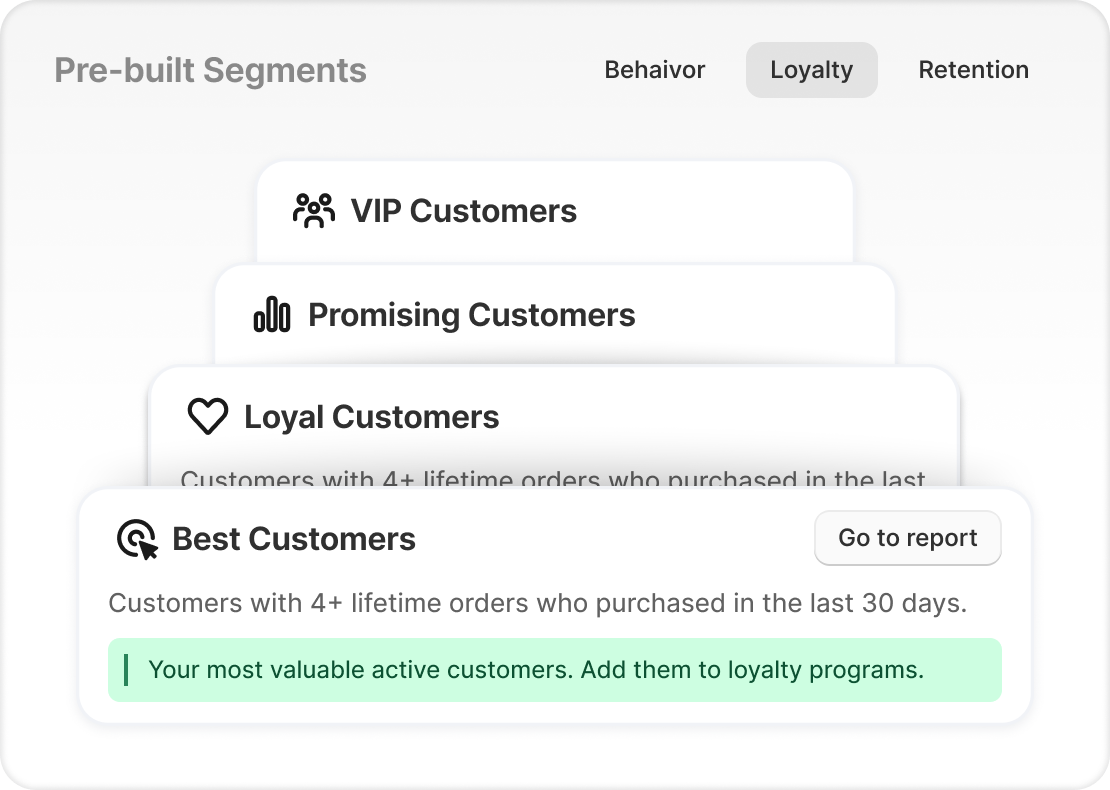Viewport: 1110px width, 790px height.
Task: Select the Loyalty tab
Action: (x=811, y=70)
